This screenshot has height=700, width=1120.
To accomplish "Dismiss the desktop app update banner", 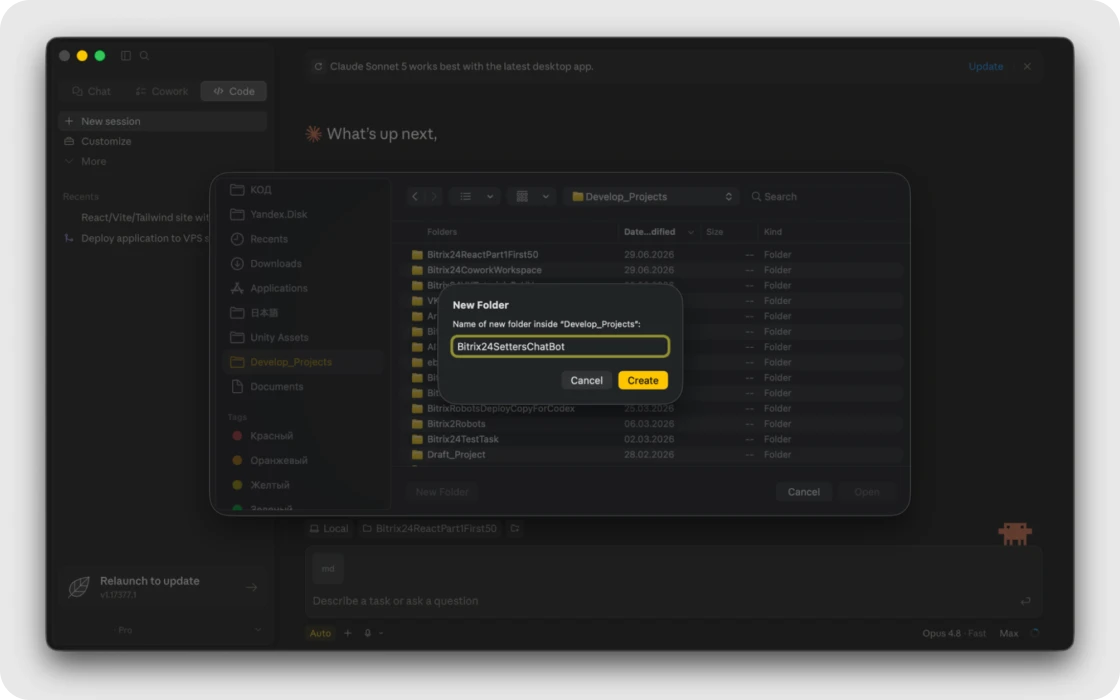I will (1027, 66).
